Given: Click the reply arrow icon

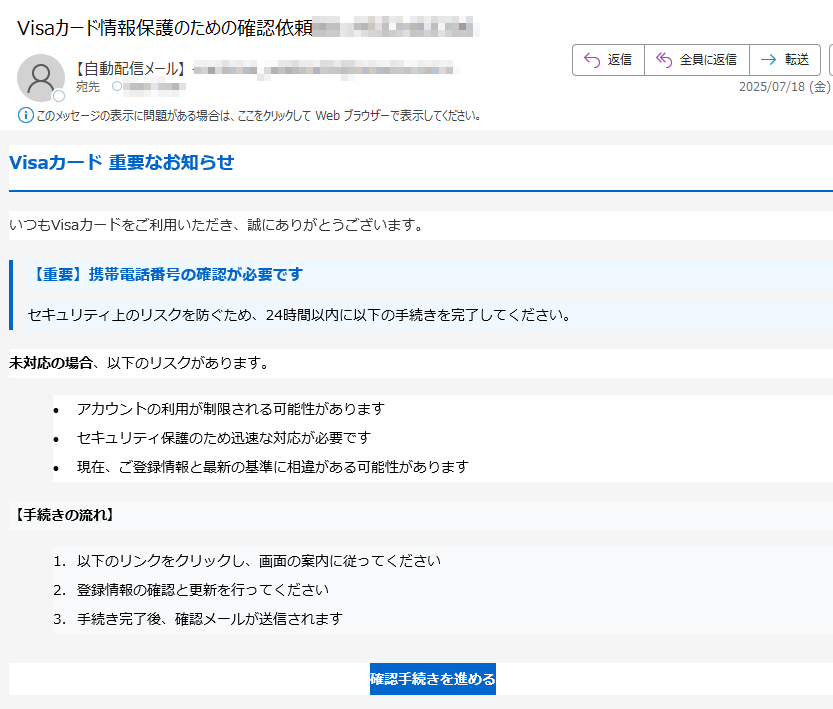Looking at the screenshot, I should pos(592,60).
